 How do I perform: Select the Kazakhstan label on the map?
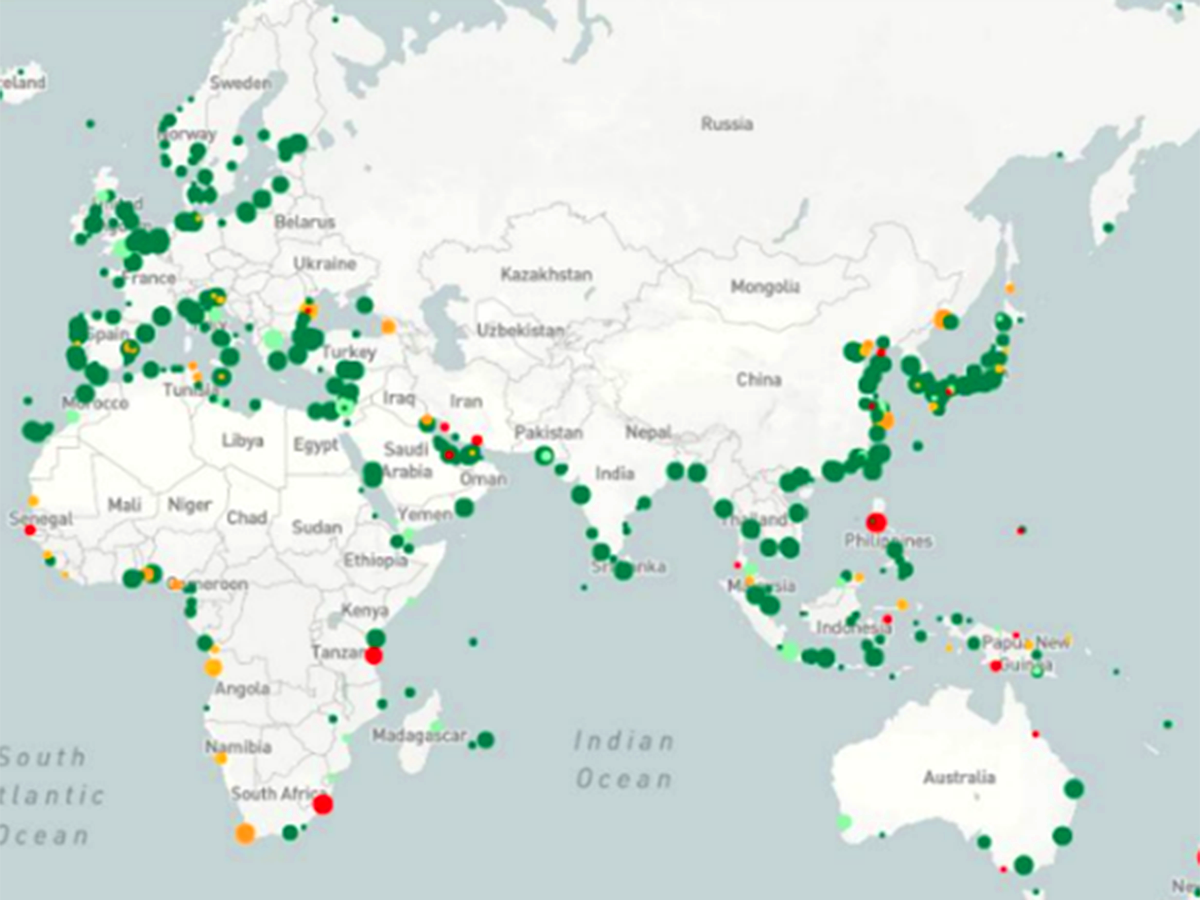click(547, 274)
